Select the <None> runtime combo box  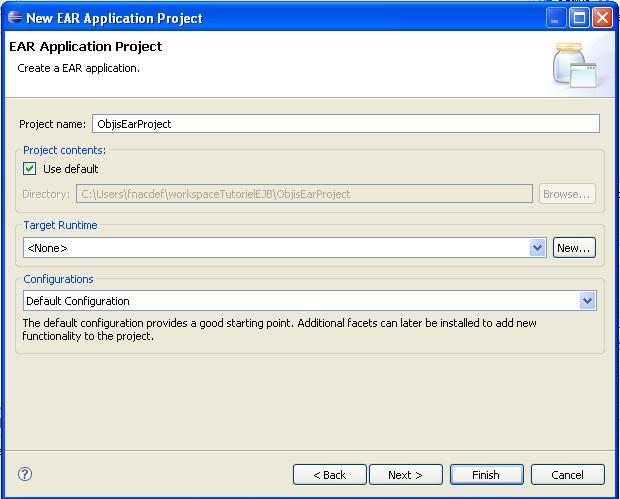point(285,248)
